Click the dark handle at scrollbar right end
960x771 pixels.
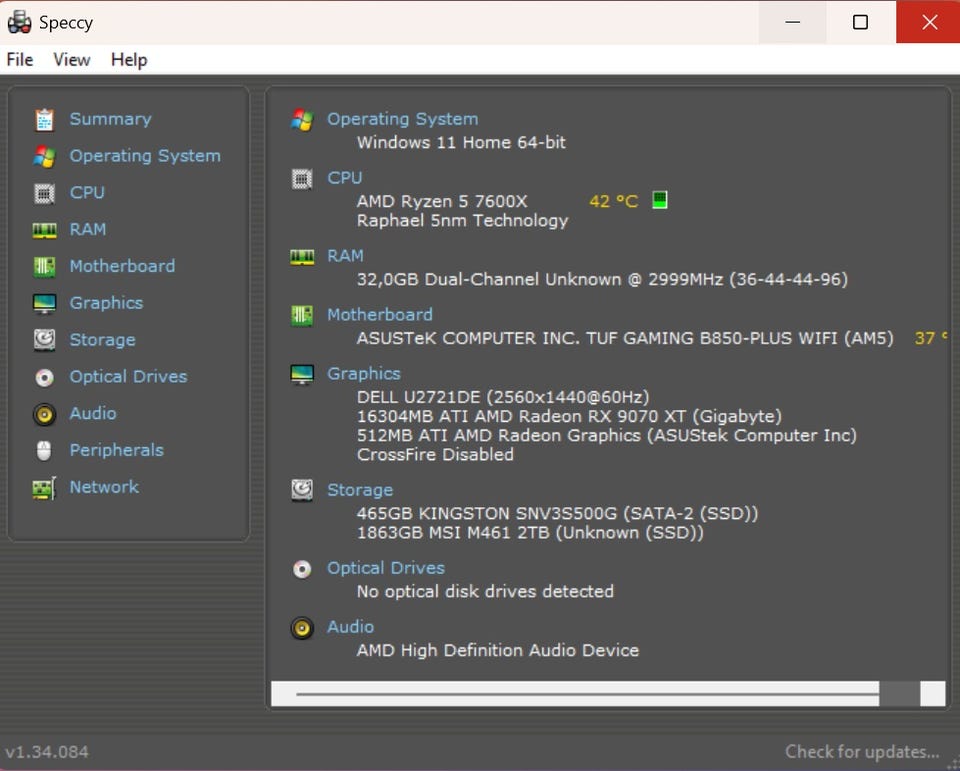[x=899, y=694]
